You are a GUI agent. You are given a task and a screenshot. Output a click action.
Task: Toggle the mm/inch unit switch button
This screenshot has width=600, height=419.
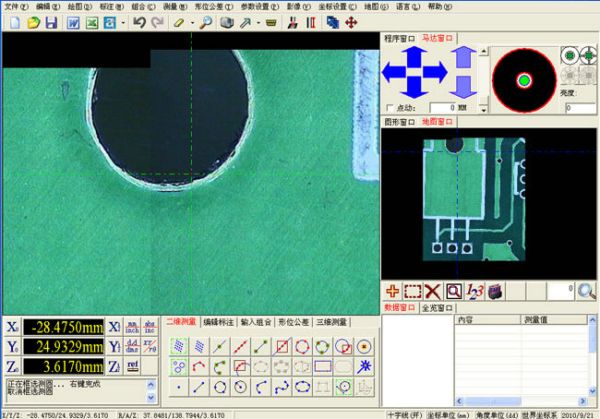[x=132, y=327]
